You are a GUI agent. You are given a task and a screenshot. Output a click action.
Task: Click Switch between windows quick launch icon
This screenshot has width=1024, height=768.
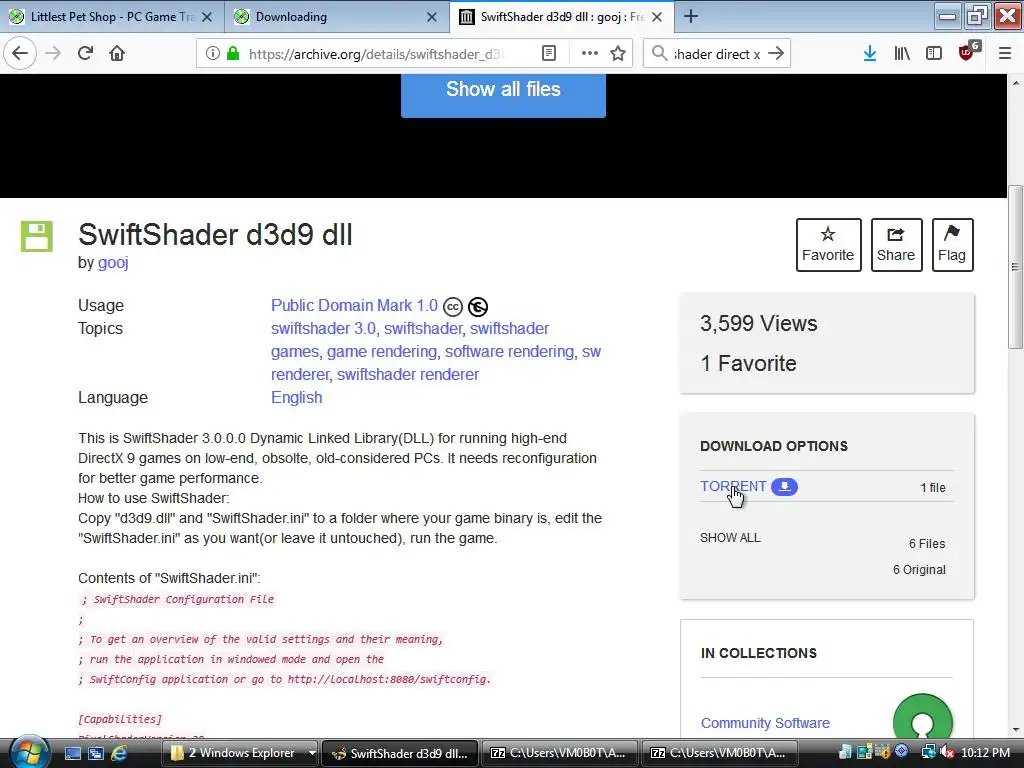coord(96,753)
